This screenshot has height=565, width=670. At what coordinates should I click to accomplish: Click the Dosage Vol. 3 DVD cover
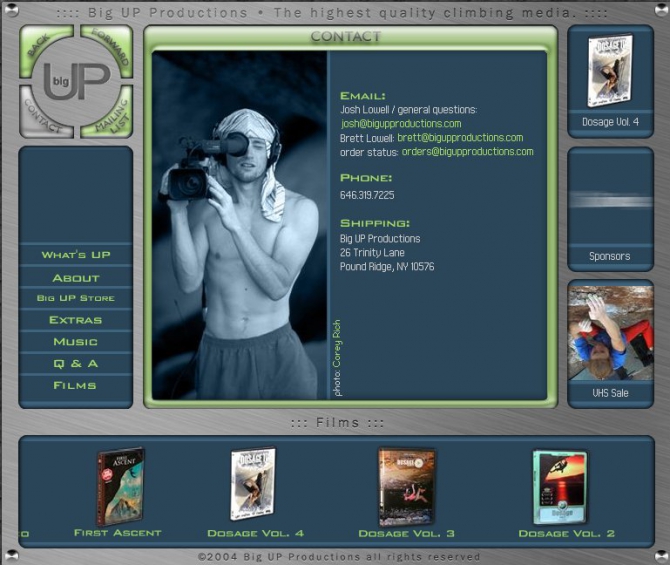pos(406,487)
